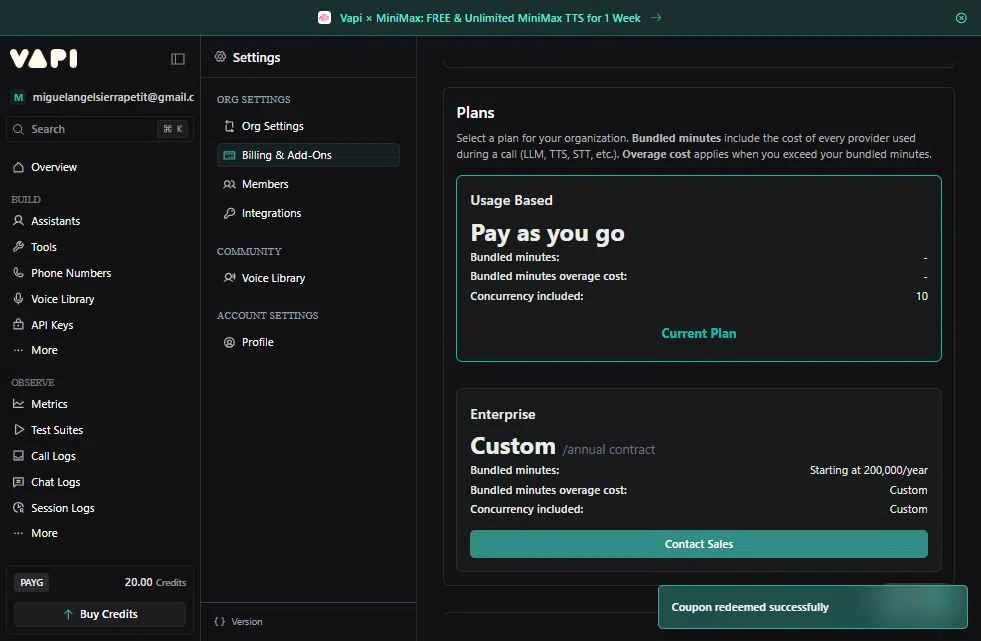Click the Phone Numbers handset icon
This screenshot has width=981, height=641.
click(19, 273)
